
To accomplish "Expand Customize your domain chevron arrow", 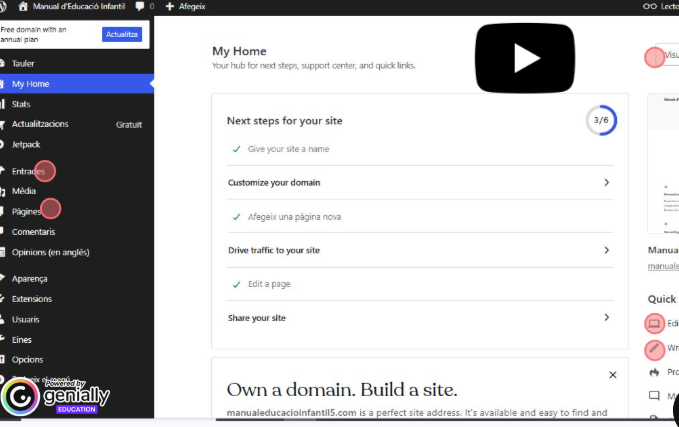I will tap(606, 182).
